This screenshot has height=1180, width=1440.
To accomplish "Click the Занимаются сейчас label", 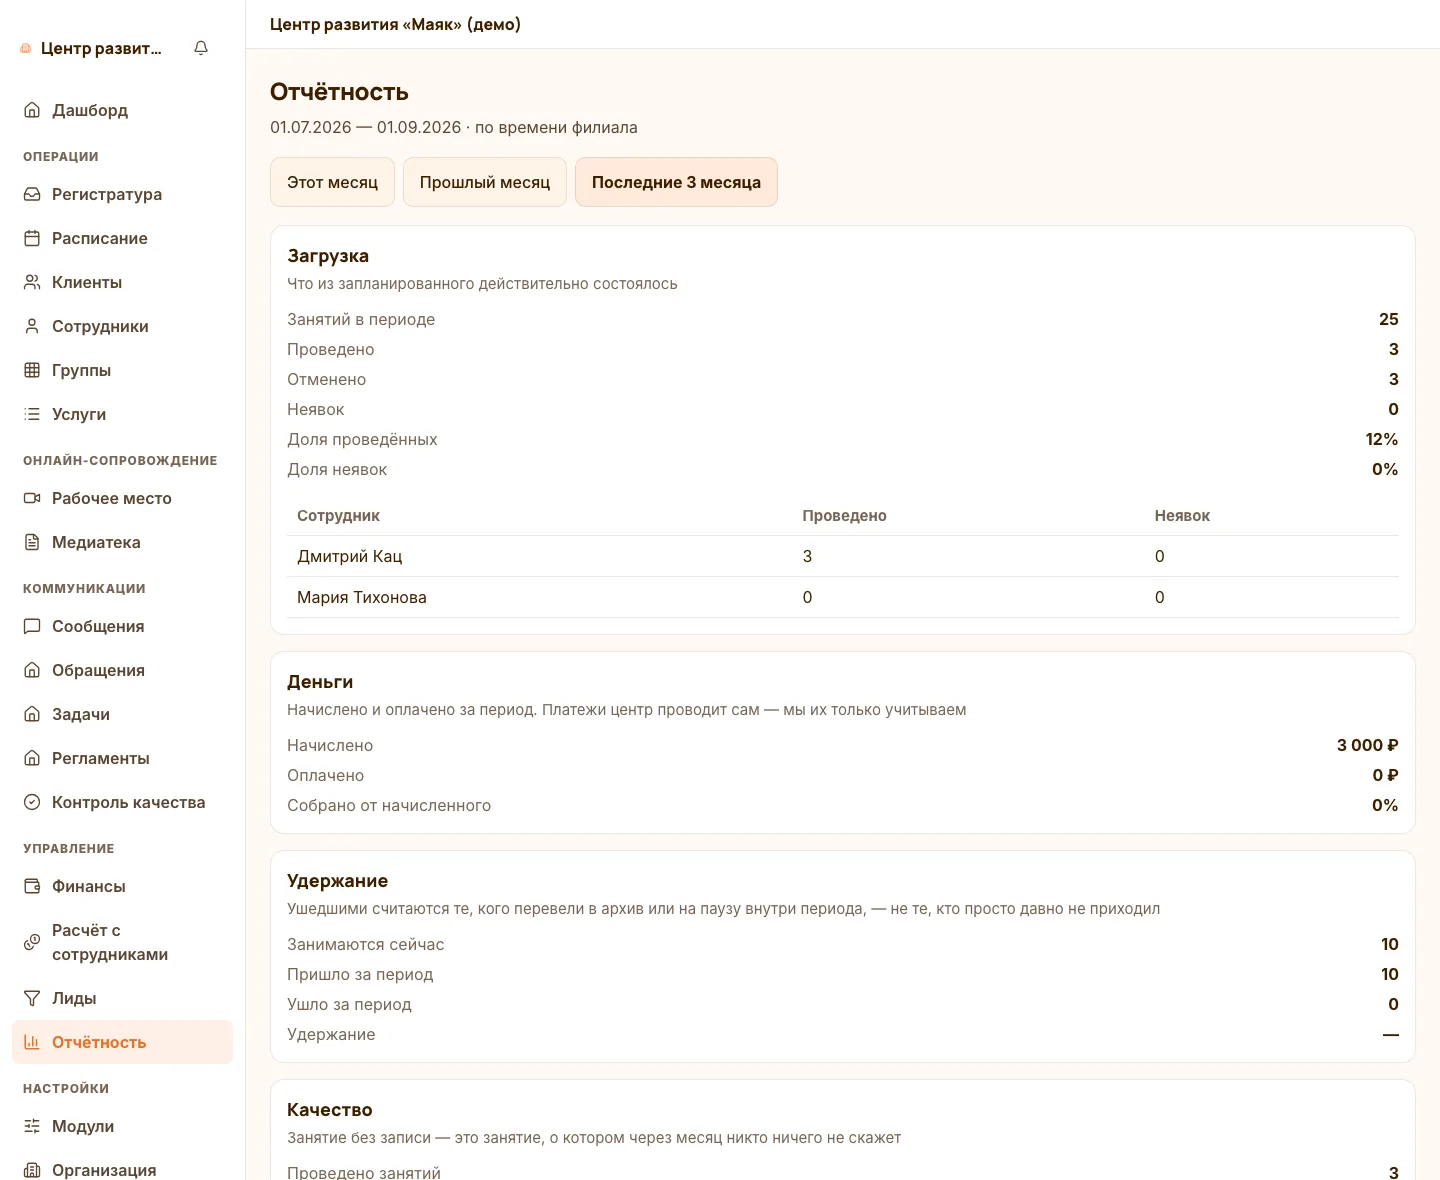I will pyautogui.click(x=365, y=945).
